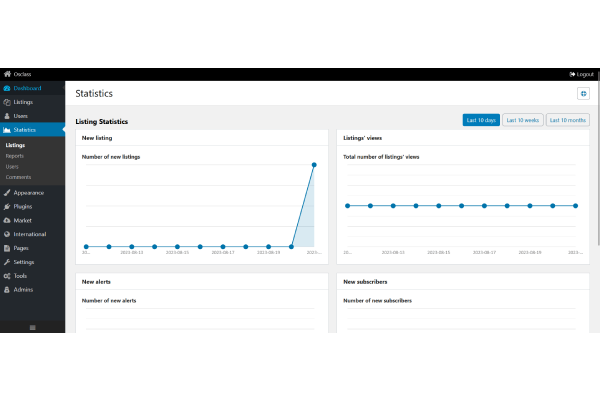Select the Last 10 days range
The image size is (600, 400).
tap(481, 120)
